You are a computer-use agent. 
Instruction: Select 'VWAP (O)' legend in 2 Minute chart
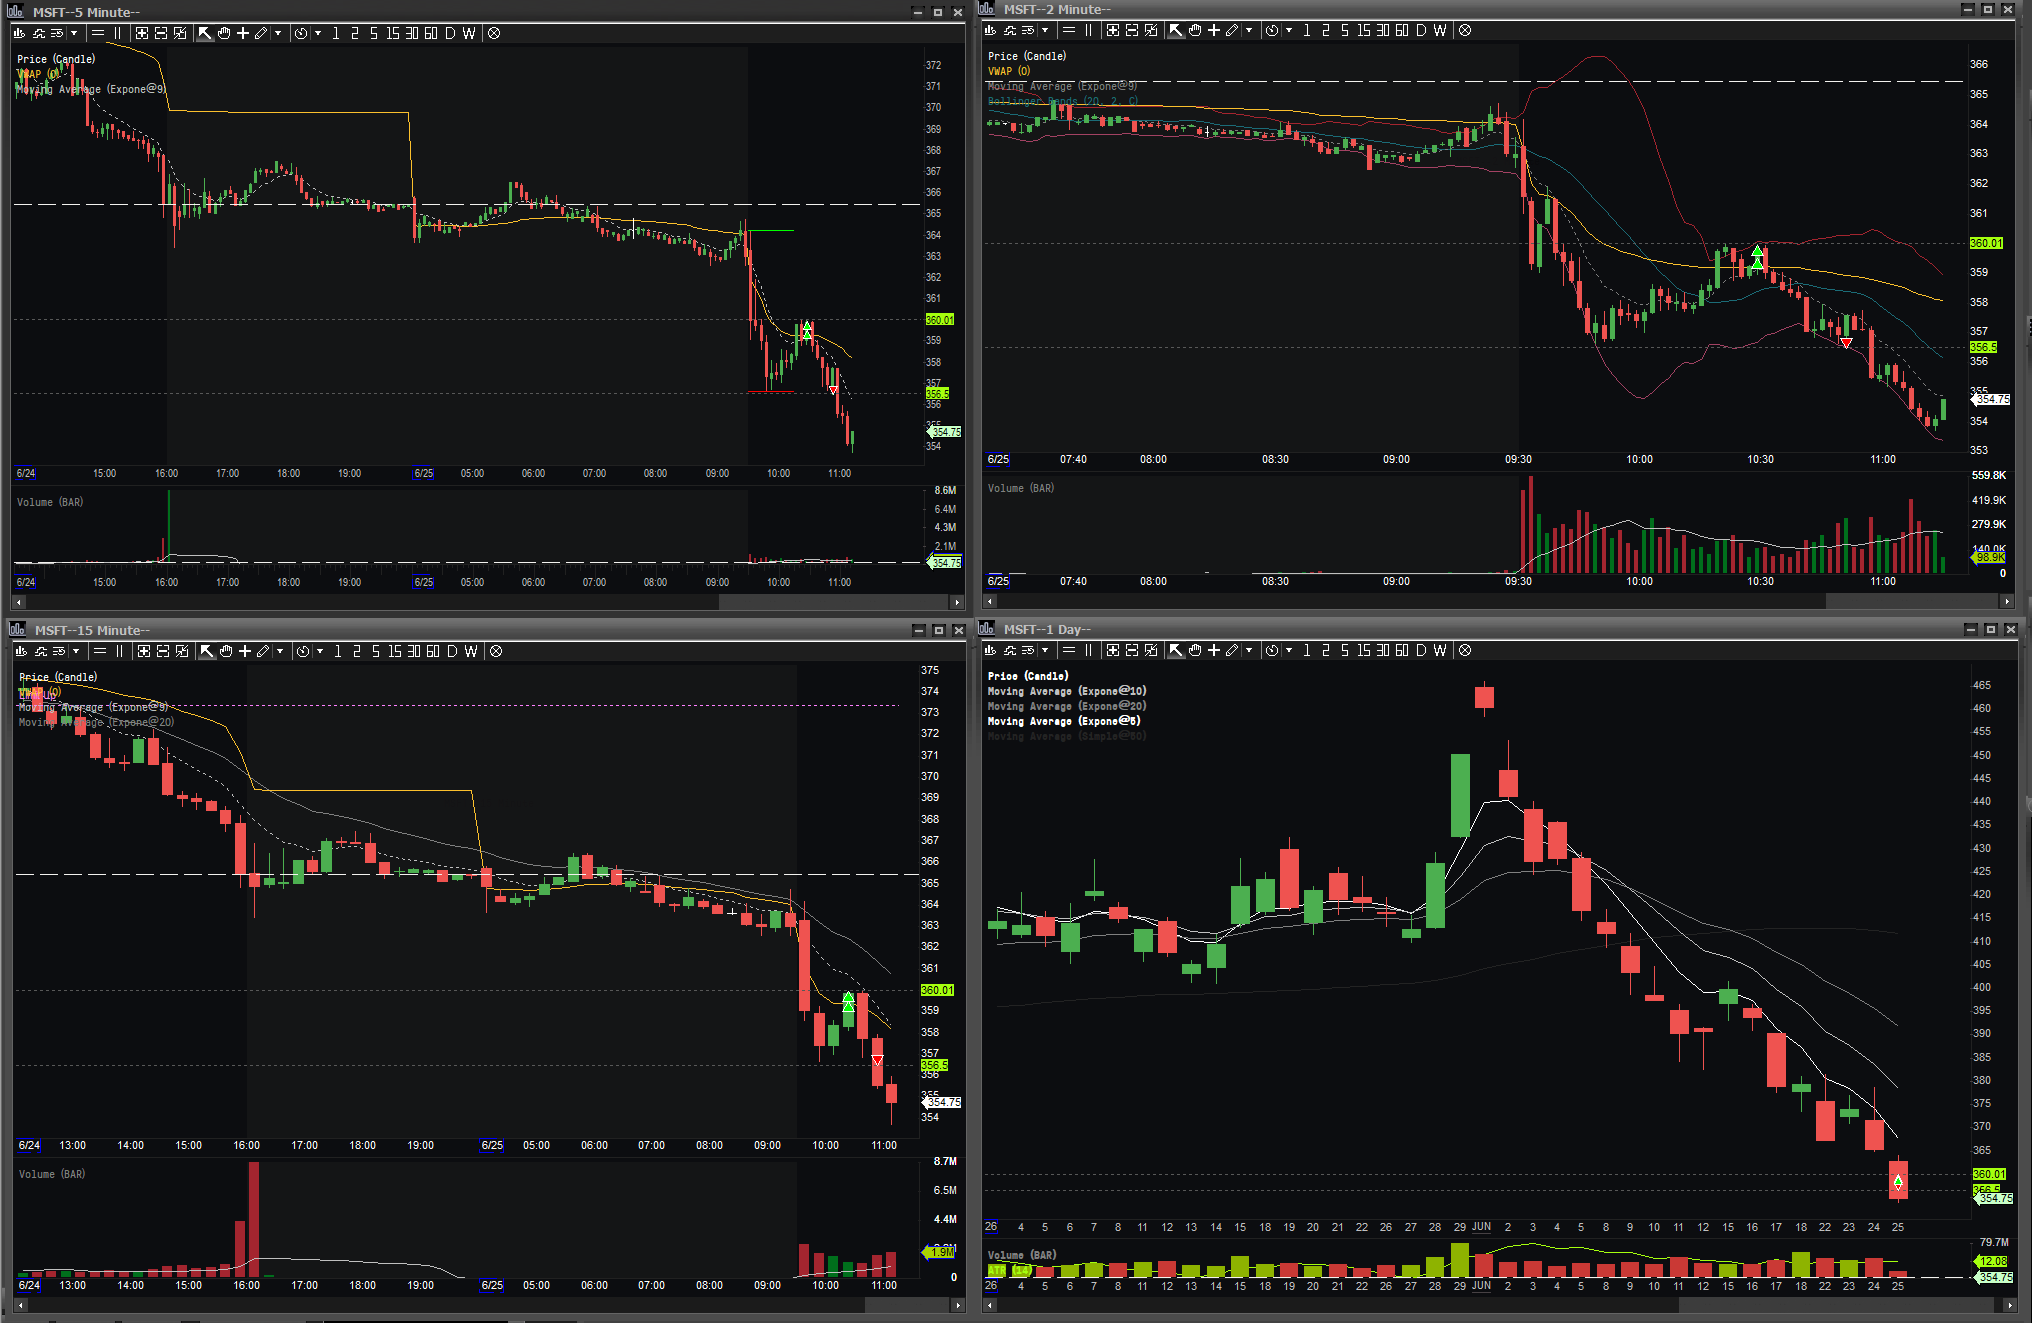coord(1009,71)
